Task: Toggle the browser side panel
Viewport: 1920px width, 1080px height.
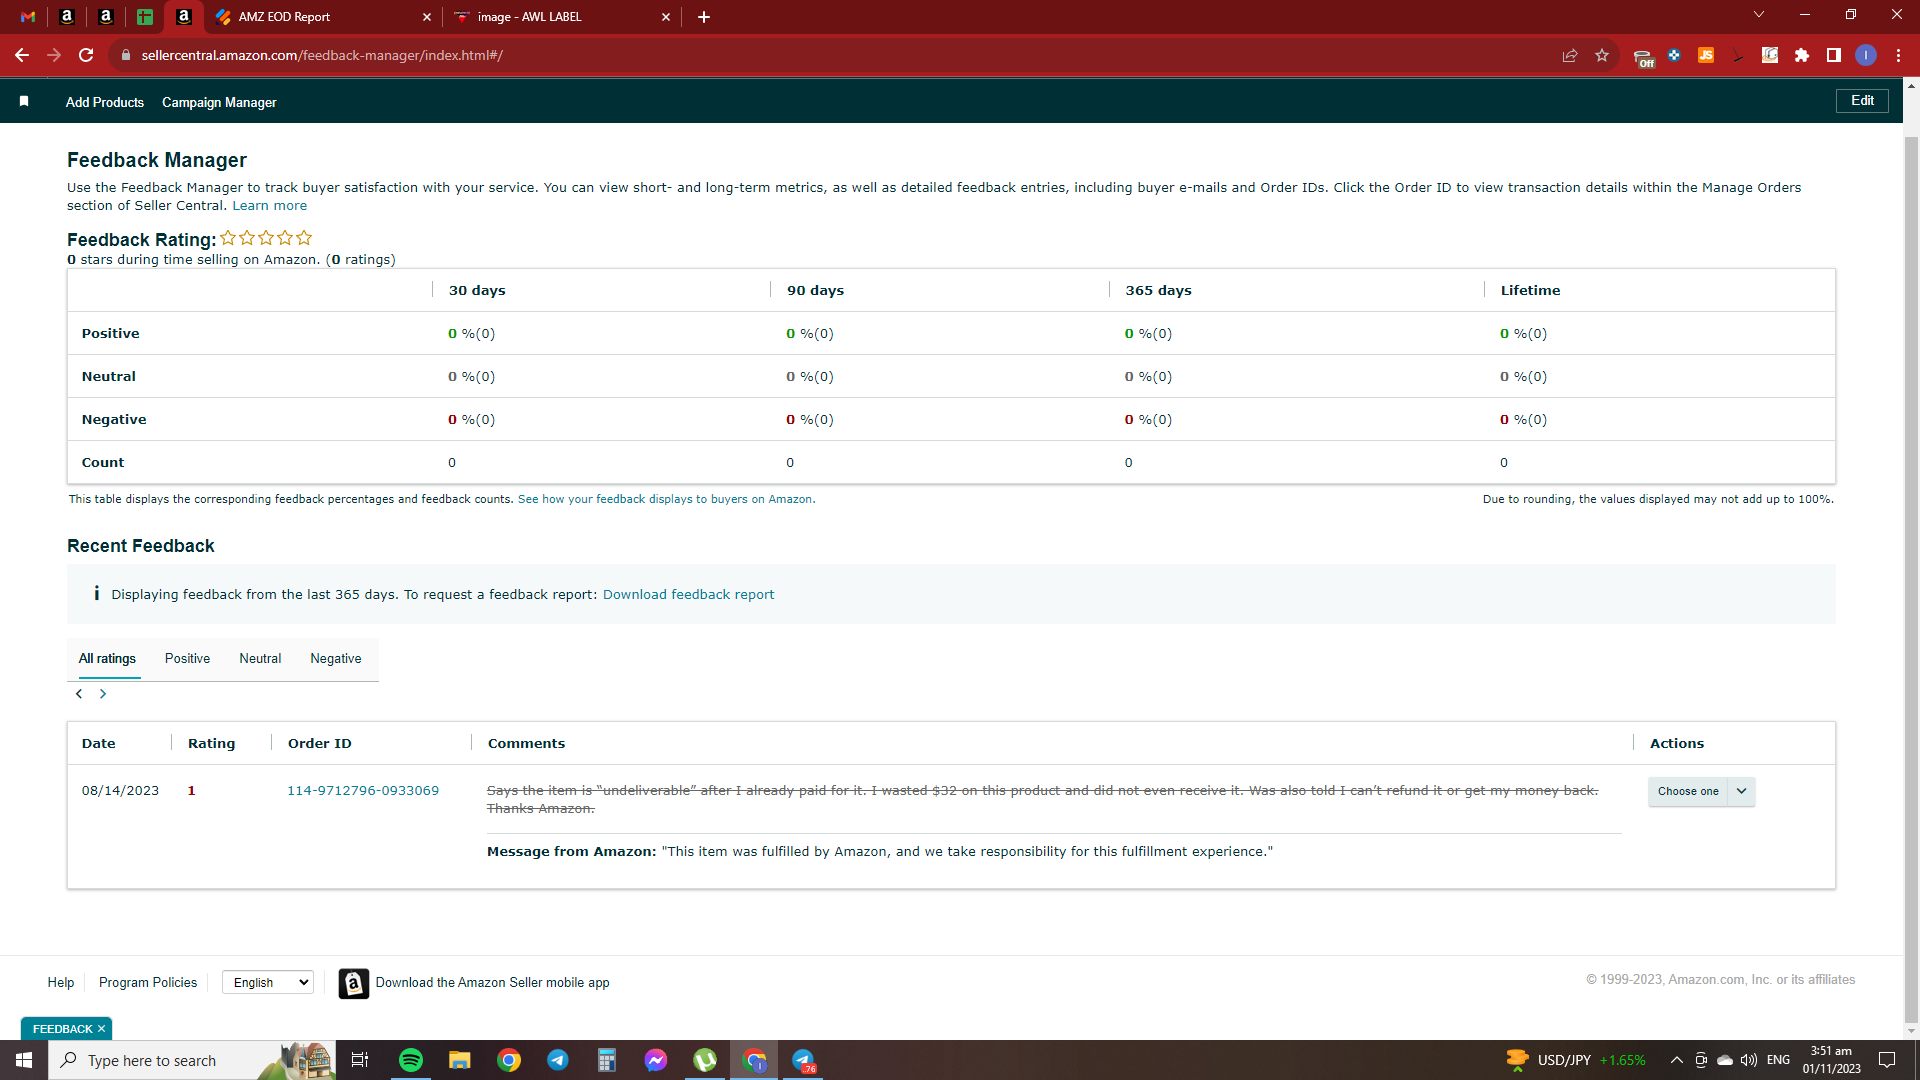Action: tap(1834, 55)
